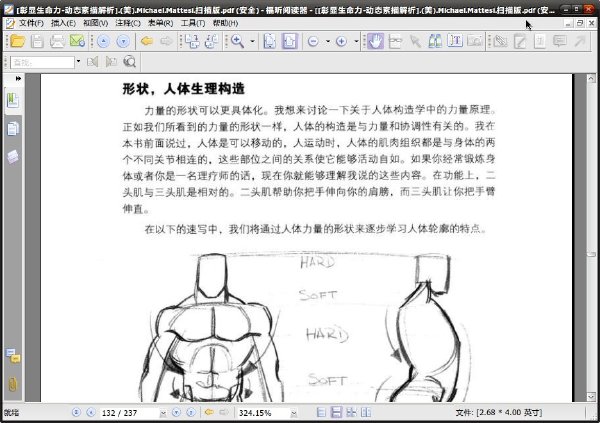Open the attachments paperclip panel
Screen dimensions: 600x423
(13, 384)
